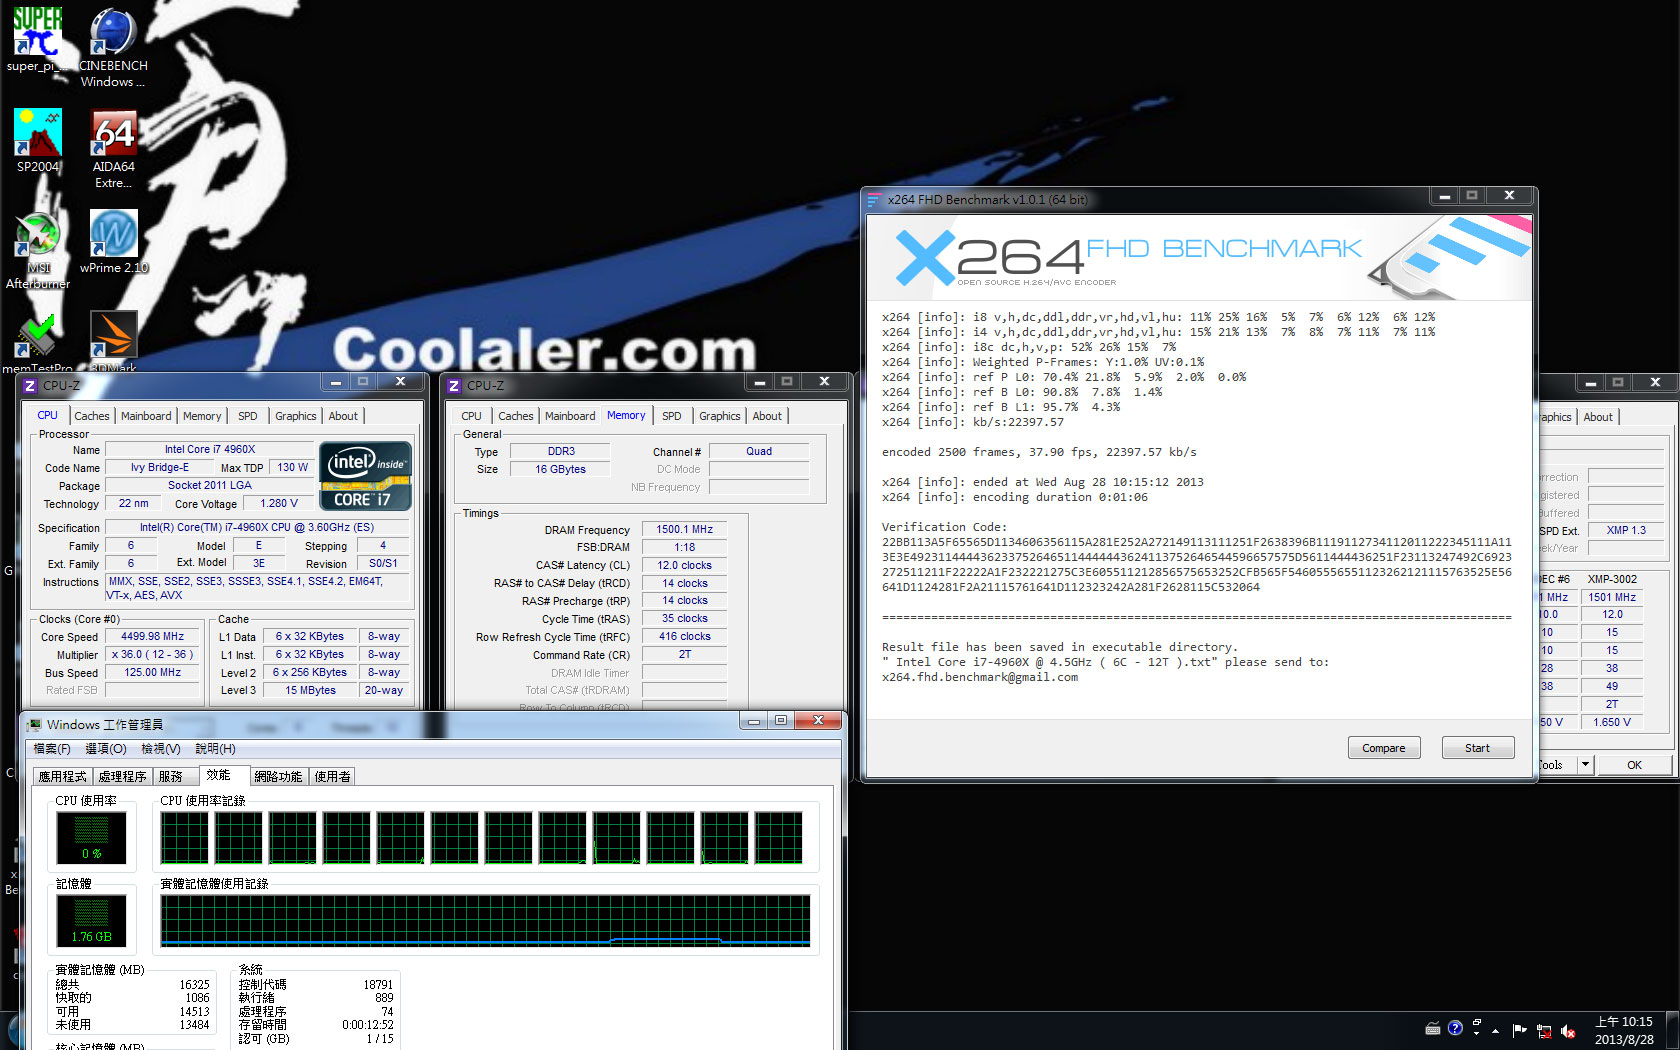Open the Tools dropdown arrow in CPU-Z SPD window
The width and height of the screenshot is (1680, 1050).
[x=1585, y=765]
